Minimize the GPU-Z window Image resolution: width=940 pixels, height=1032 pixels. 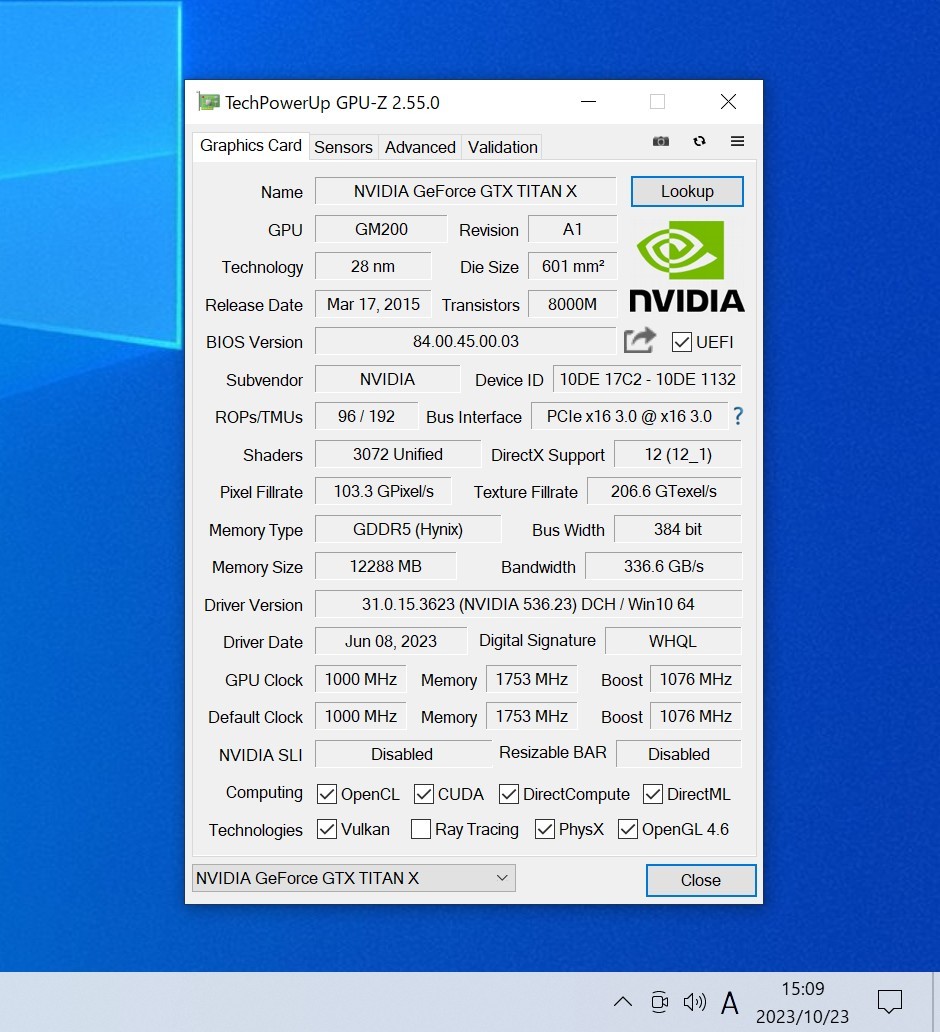point(588,102)
